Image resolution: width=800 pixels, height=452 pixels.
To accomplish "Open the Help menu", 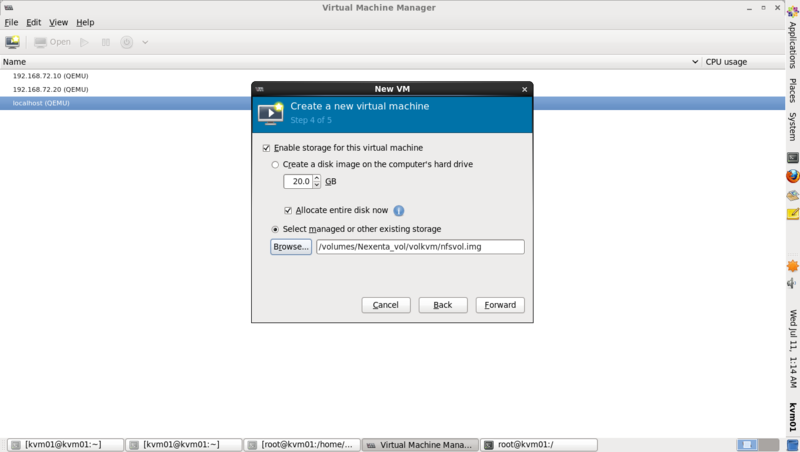I will 85,22.
